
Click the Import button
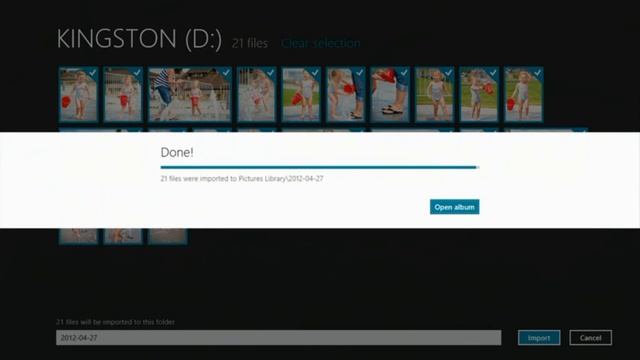[x=539, y=338]
